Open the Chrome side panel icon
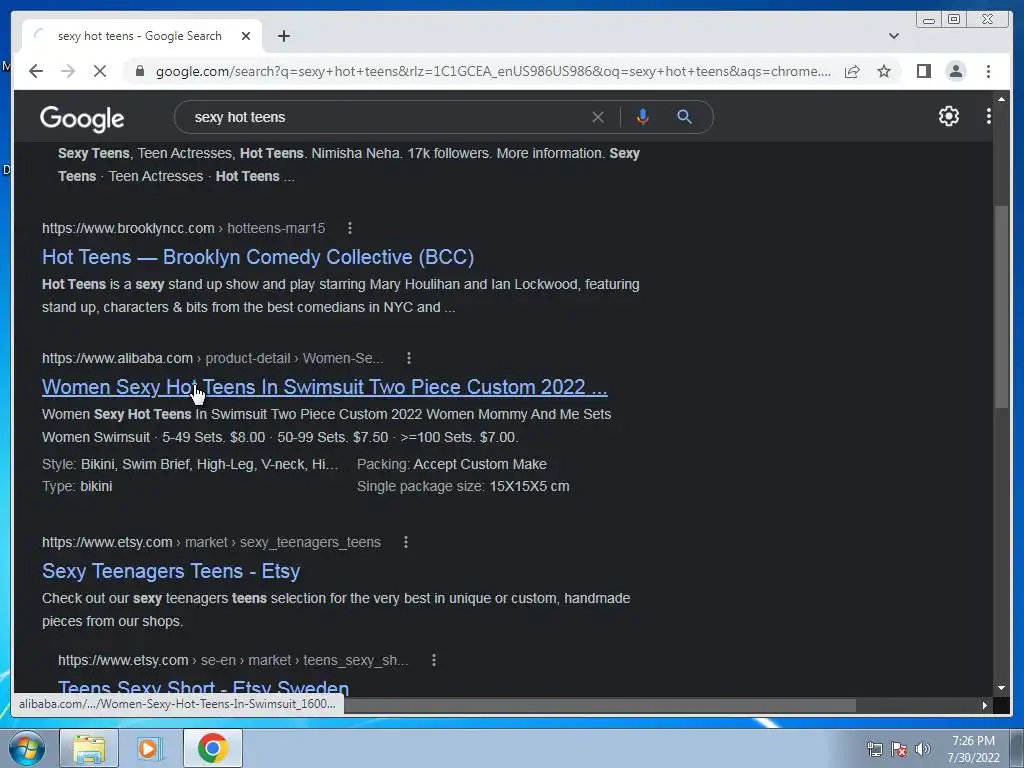 (923, 71)
